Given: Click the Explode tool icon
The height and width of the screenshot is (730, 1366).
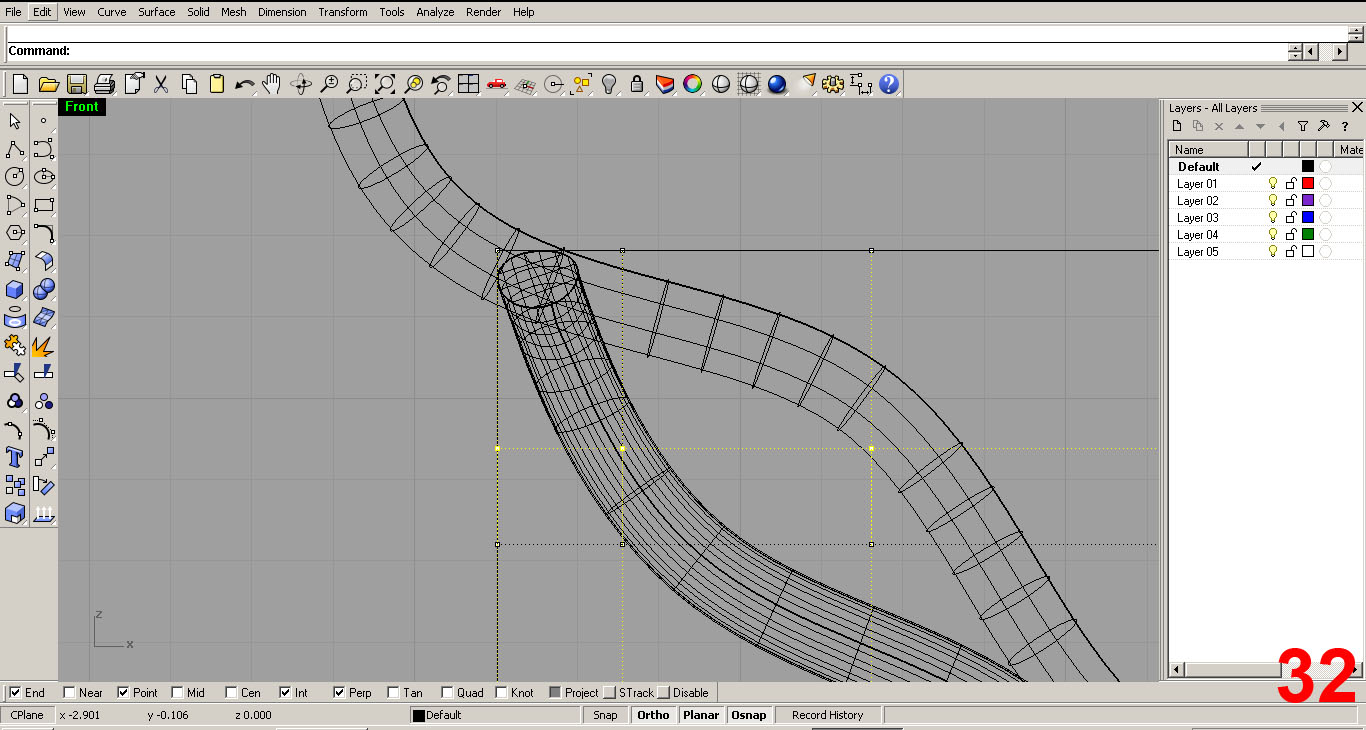Looking at the screenshot, I should click(43, 346).
